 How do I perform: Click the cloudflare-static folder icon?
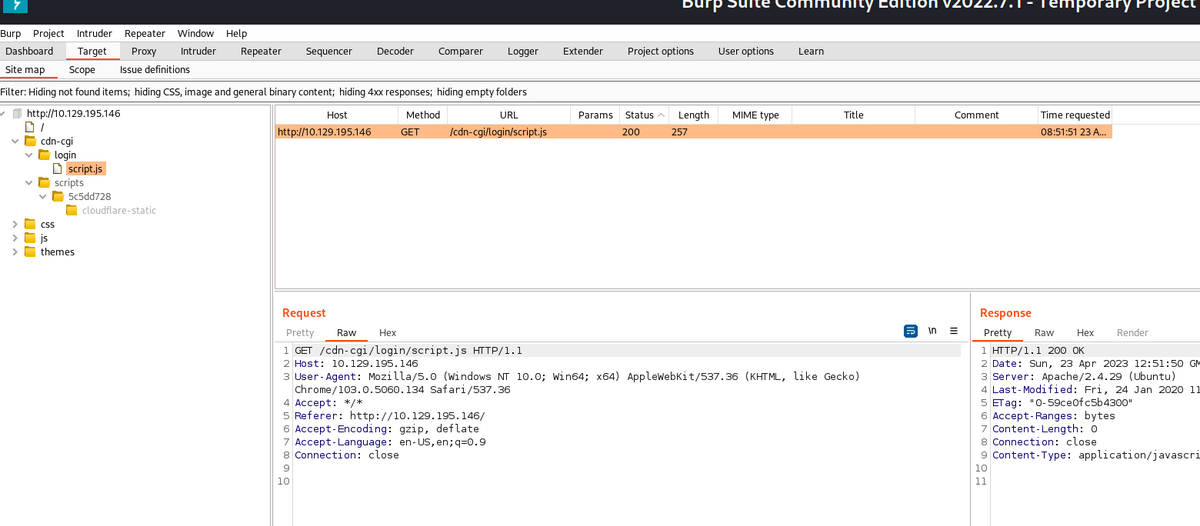(72, 210)
